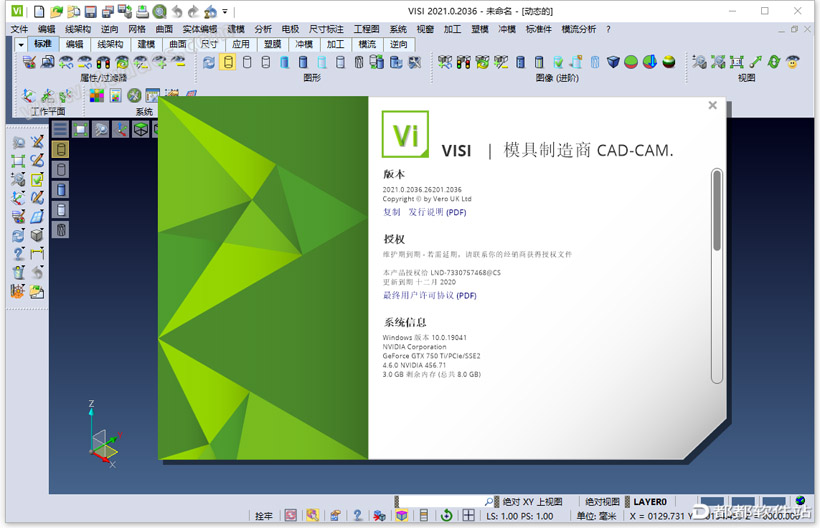Click the status bar help question mark icon
Screen dimensions: 820x528
(358, 516)
